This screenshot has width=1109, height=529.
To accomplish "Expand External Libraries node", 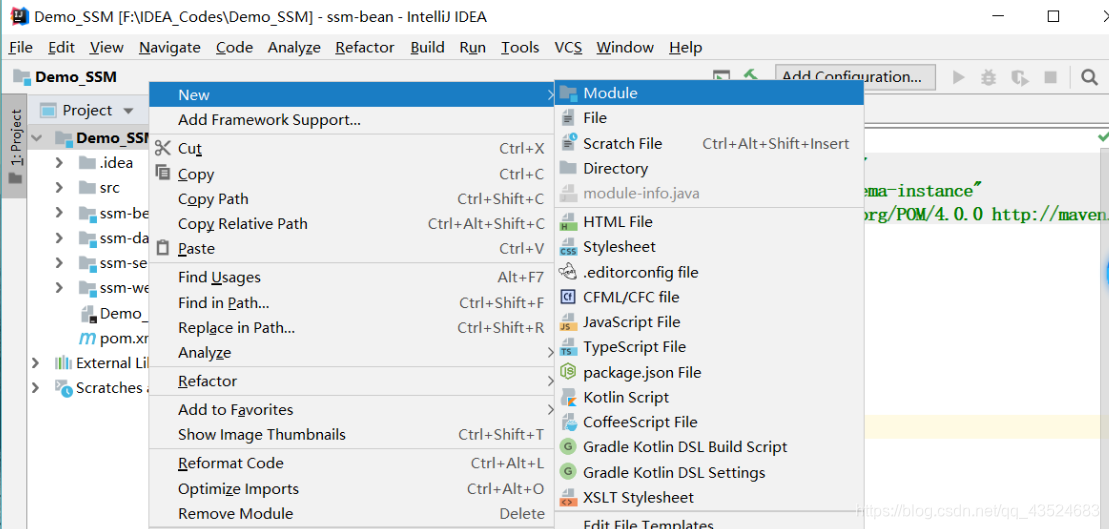I will point(35,363).
